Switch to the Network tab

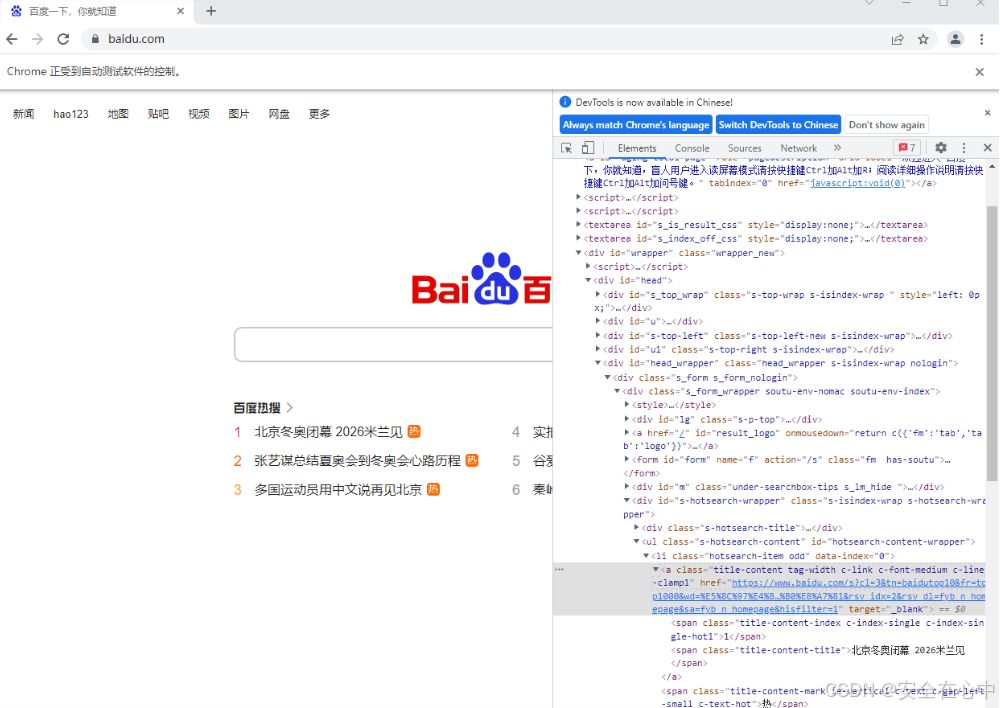coord(798,148)
